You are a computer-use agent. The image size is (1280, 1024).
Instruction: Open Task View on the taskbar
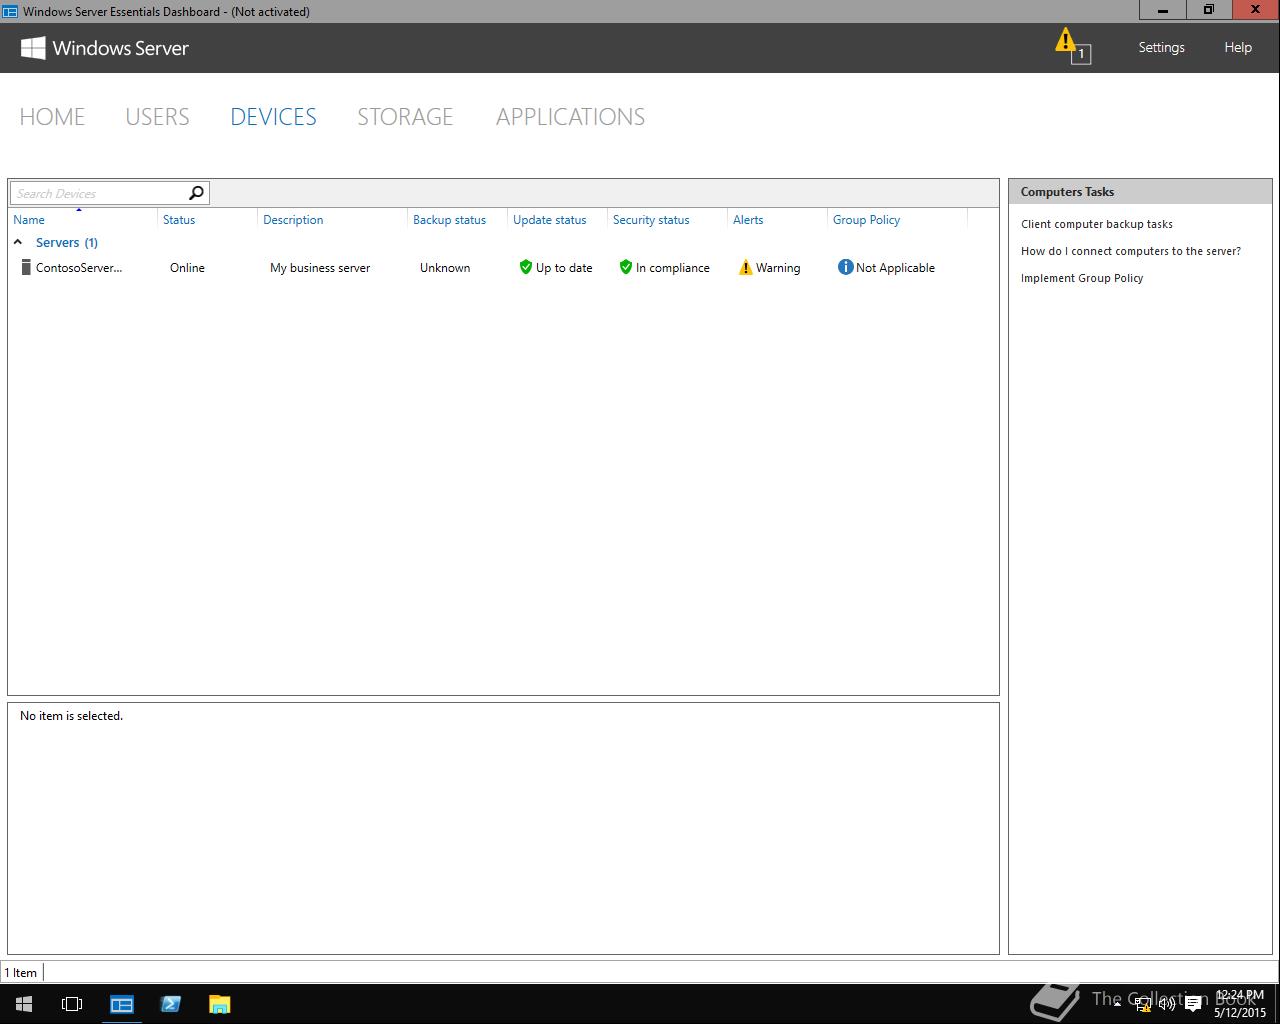tap(72, 1004)
